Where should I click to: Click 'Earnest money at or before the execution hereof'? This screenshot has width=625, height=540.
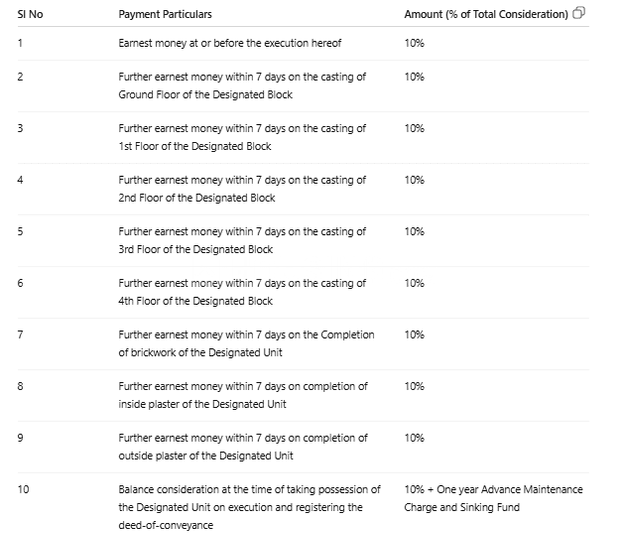point(230,43)
